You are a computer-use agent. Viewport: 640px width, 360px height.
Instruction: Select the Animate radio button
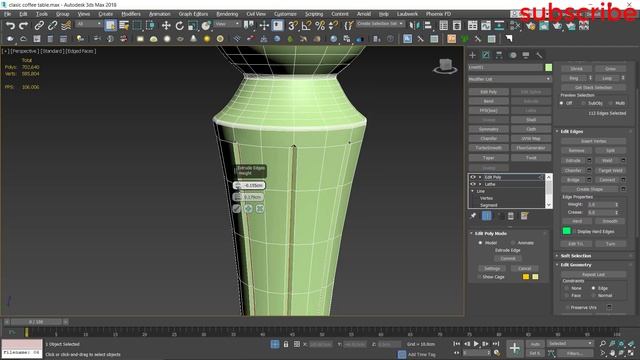(x=513, y=243)
